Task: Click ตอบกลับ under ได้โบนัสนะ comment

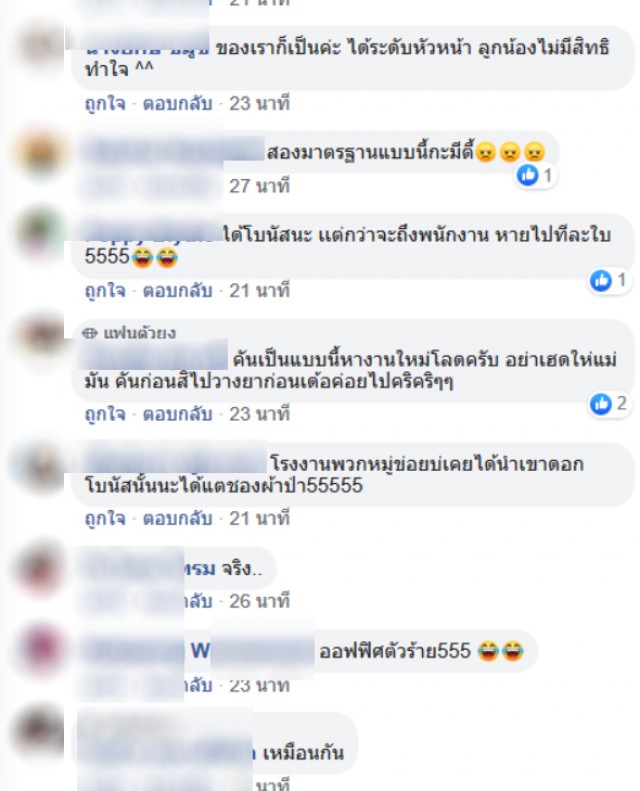Action: click(x=177, y=291)
